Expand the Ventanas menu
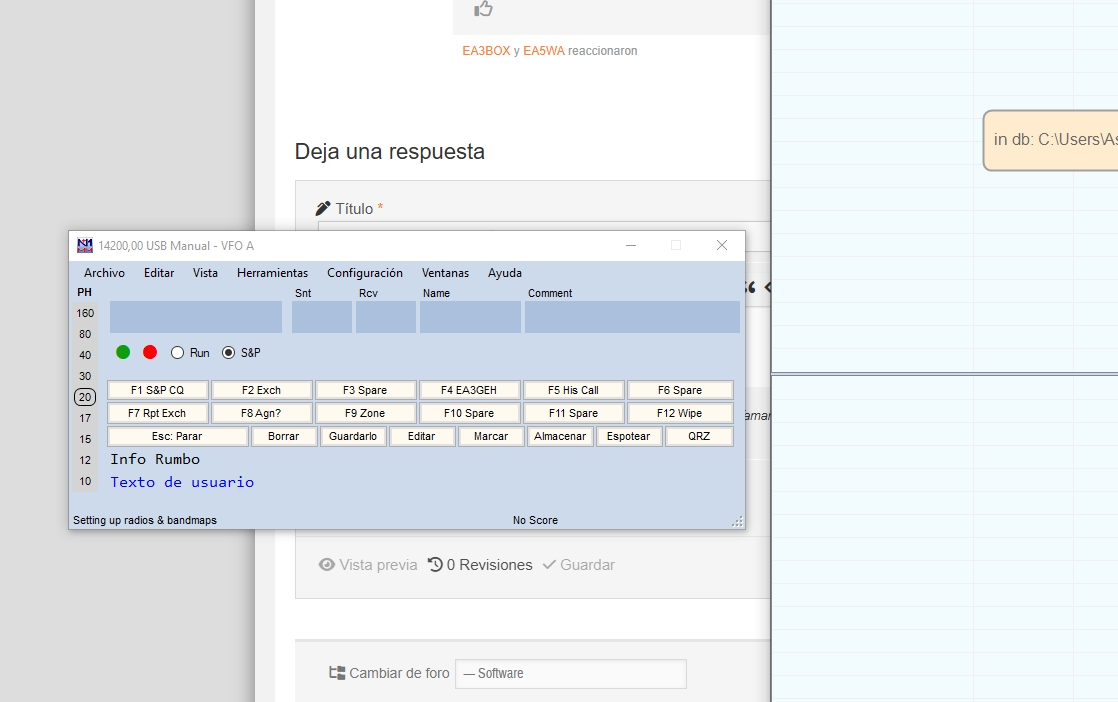The width and height of the screenshot is (1118, 702). [445, 273]
